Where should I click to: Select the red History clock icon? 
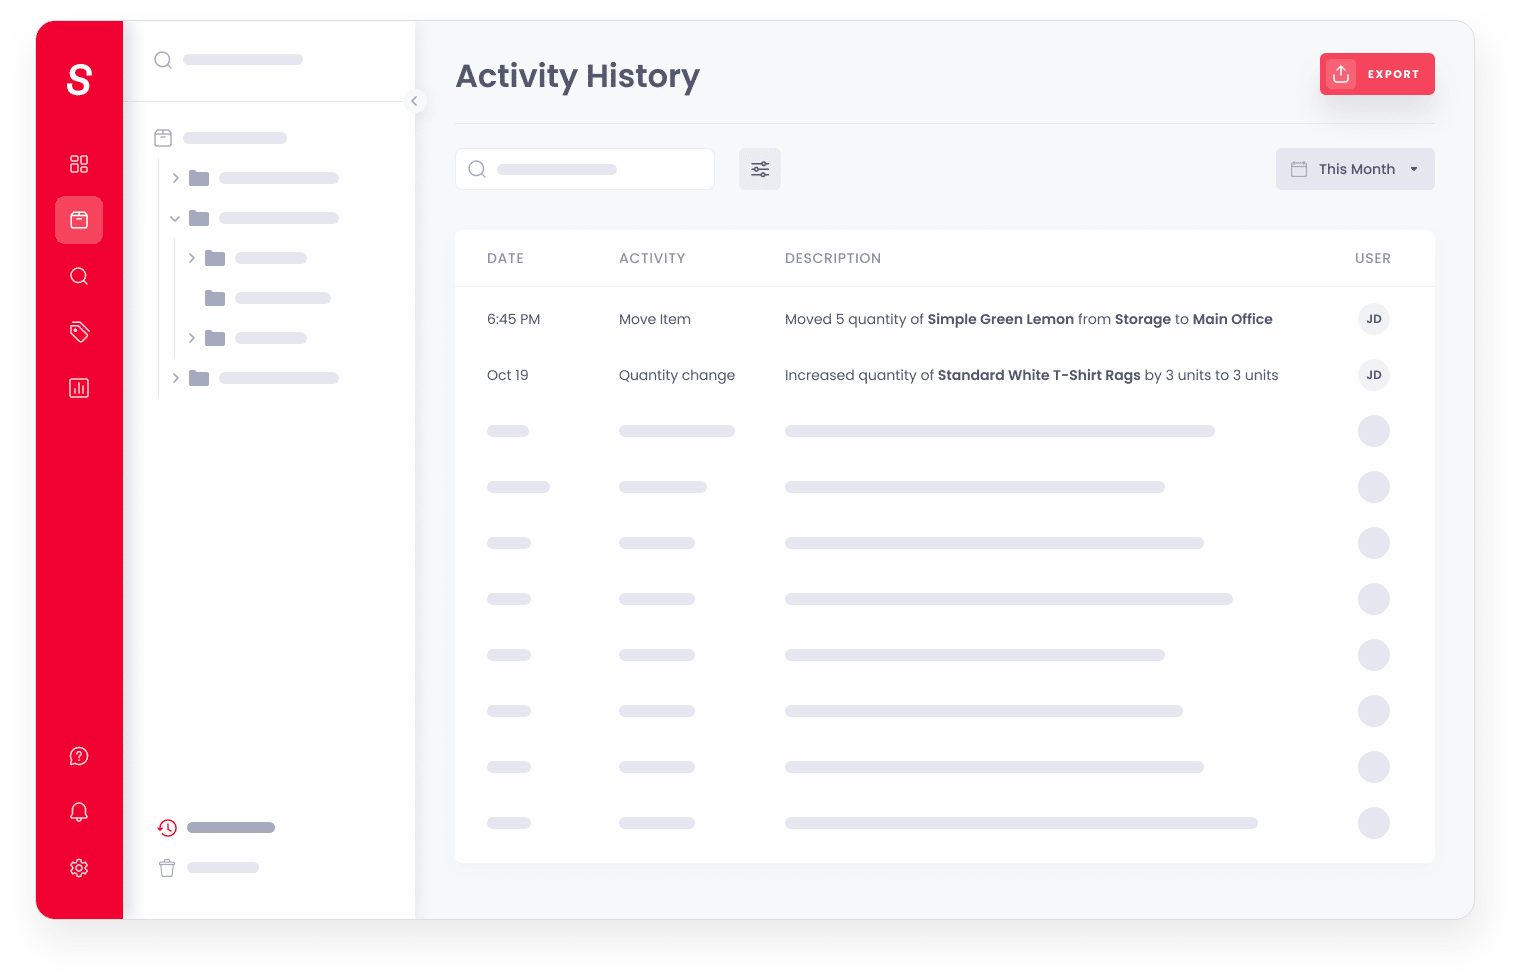pos(167,828)
